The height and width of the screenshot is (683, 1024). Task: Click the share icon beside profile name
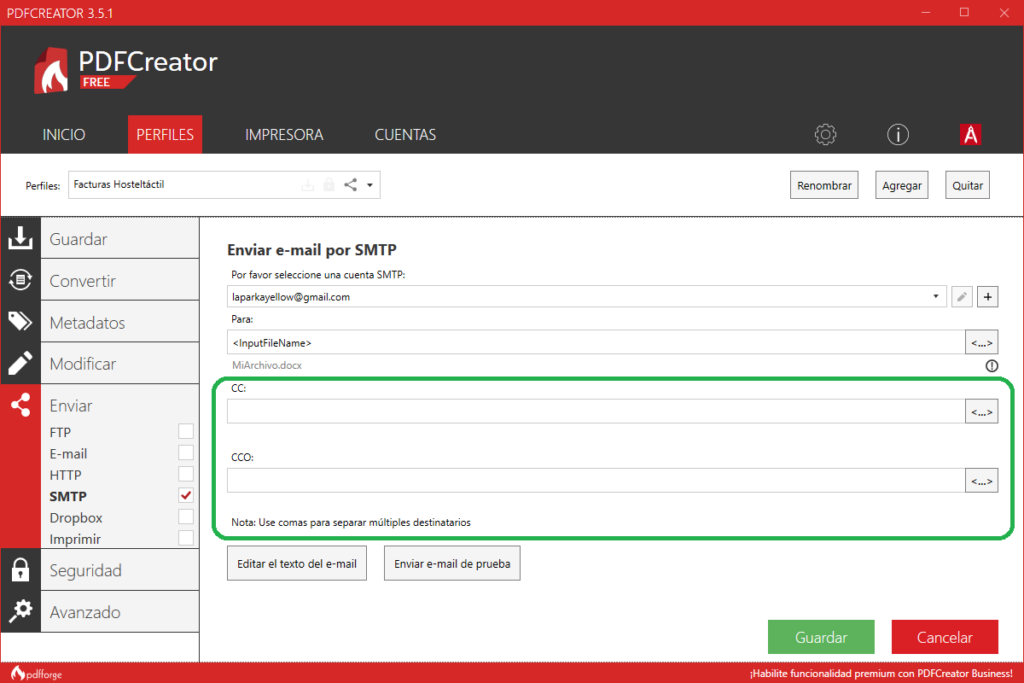point(351,185)
